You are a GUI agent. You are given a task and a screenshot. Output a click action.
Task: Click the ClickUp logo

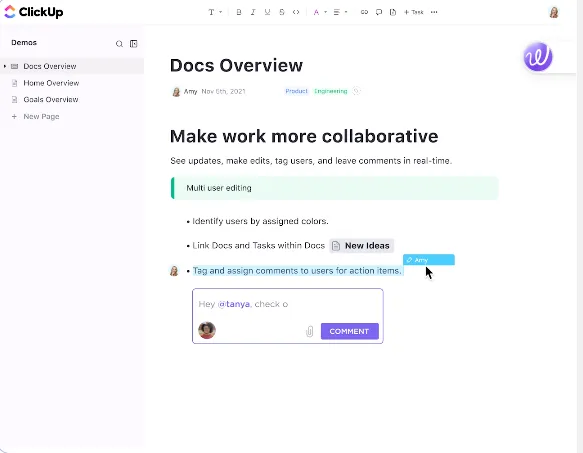[33, 12]
